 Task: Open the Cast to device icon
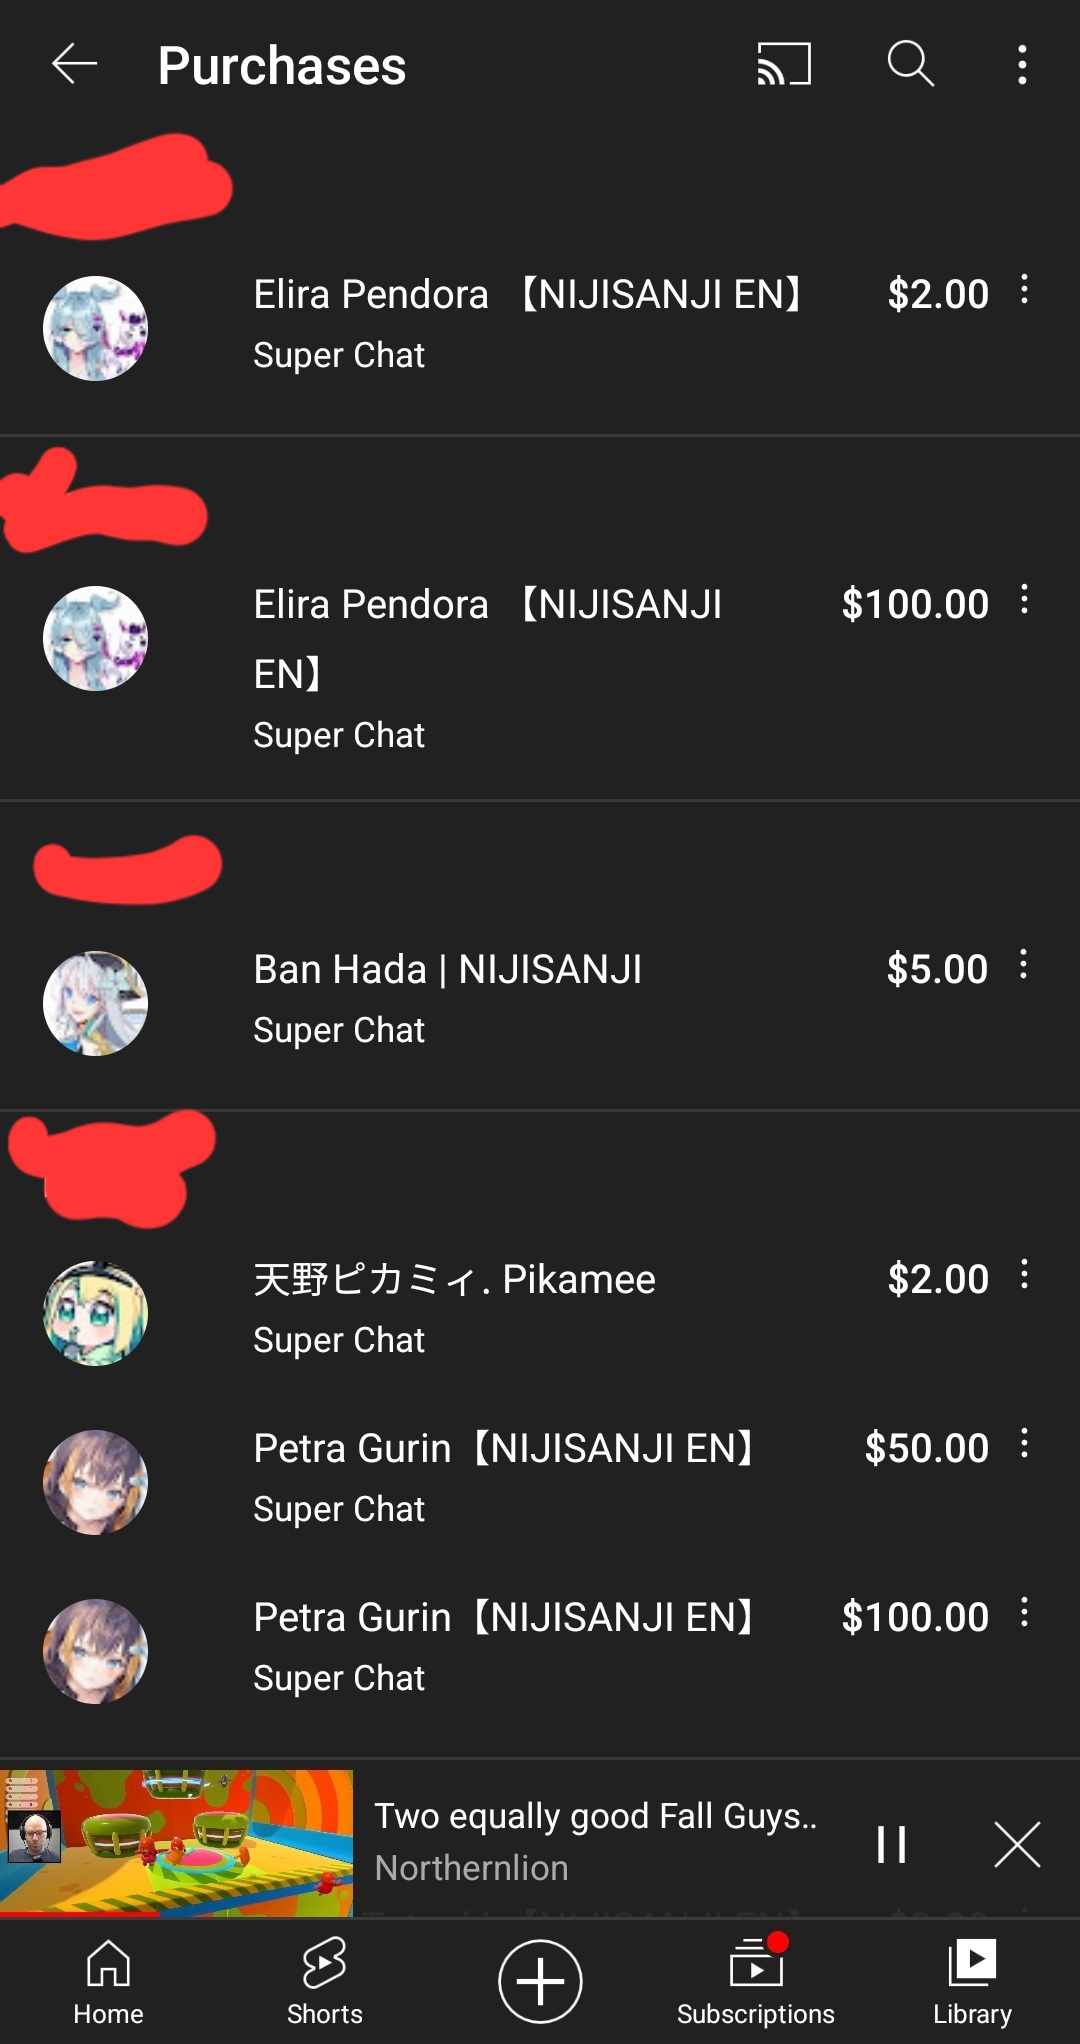tap(784, 65)
